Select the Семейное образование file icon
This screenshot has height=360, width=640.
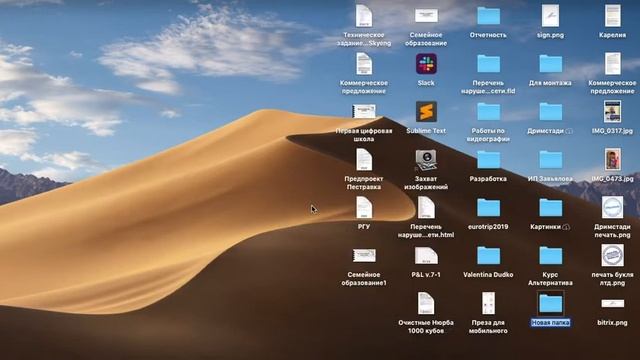coord(426,16)
